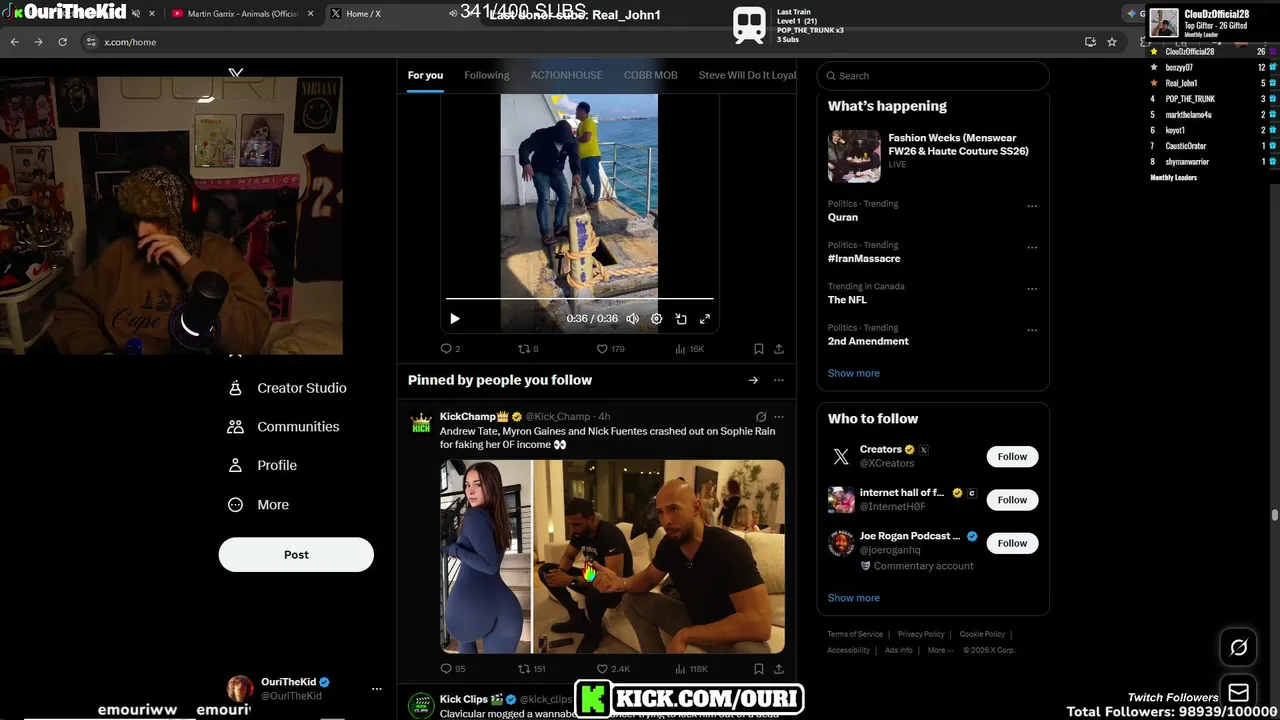Image resolution: width=1280 pixels, height=720 pixels.
Task: Open KickChamp profile avatar
Action: pyautogui.click(x=421, y=423)
